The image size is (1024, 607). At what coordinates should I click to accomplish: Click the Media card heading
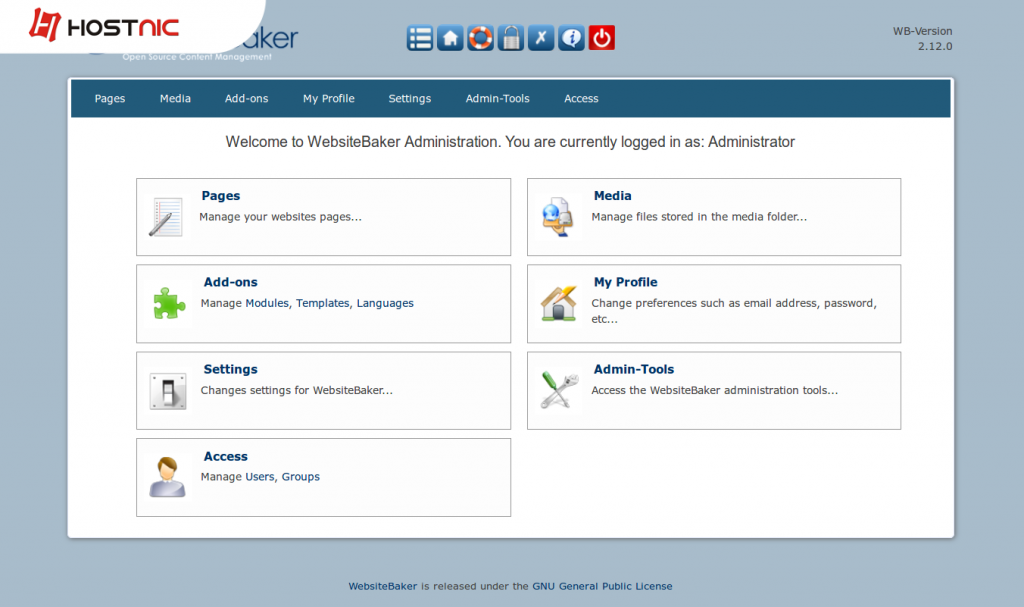pos(613,196)
